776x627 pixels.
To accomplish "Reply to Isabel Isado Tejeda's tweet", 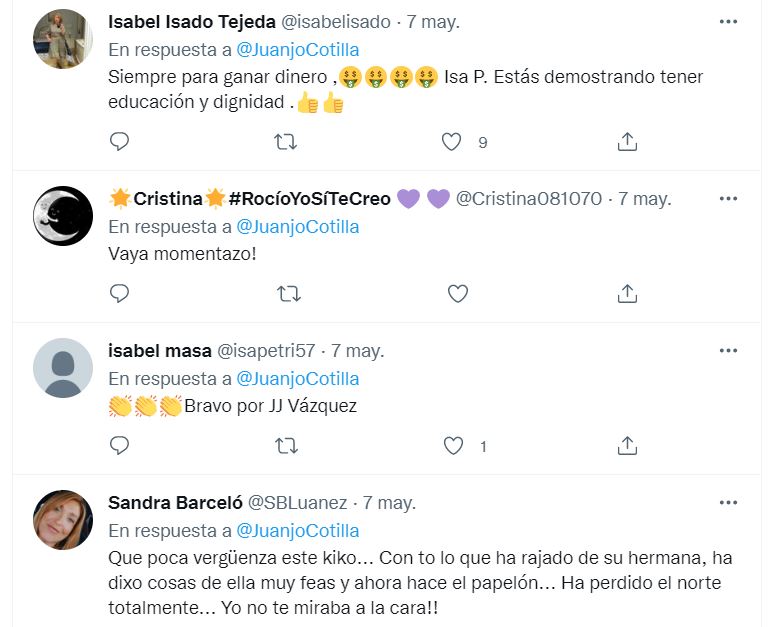I will coord(119,142).
